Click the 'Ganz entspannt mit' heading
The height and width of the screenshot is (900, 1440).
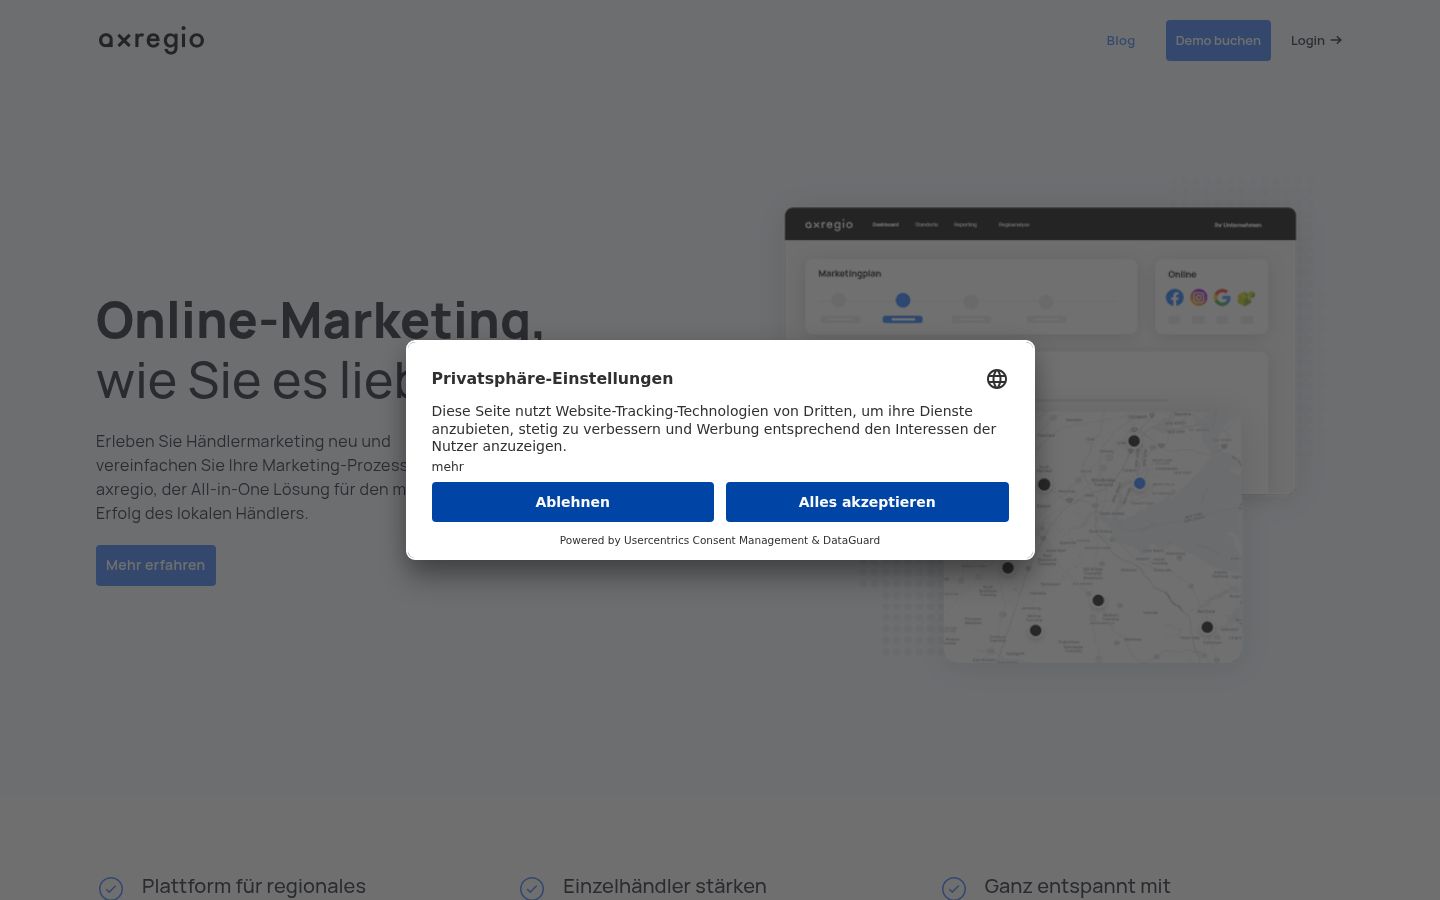(x=1077, y=886)
